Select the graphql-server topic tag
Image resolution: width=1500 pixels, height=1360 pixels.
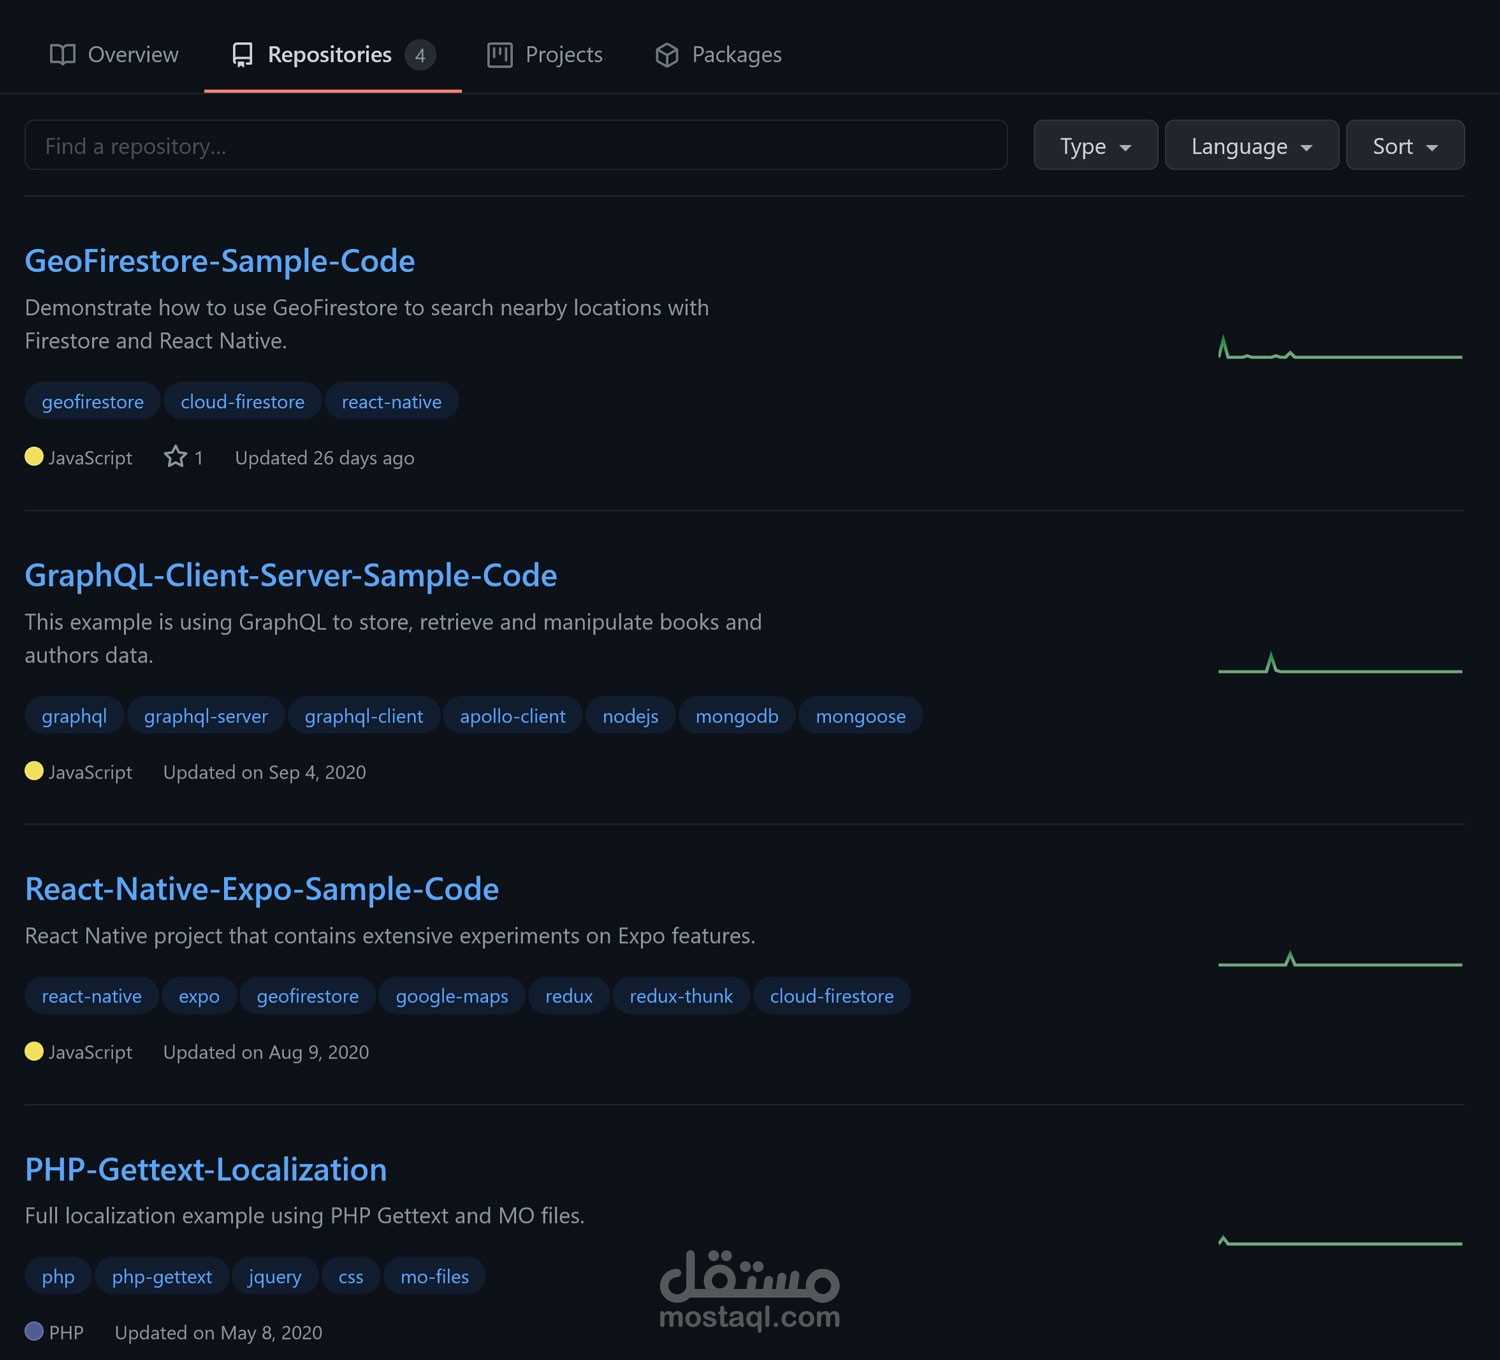[206, 716]
